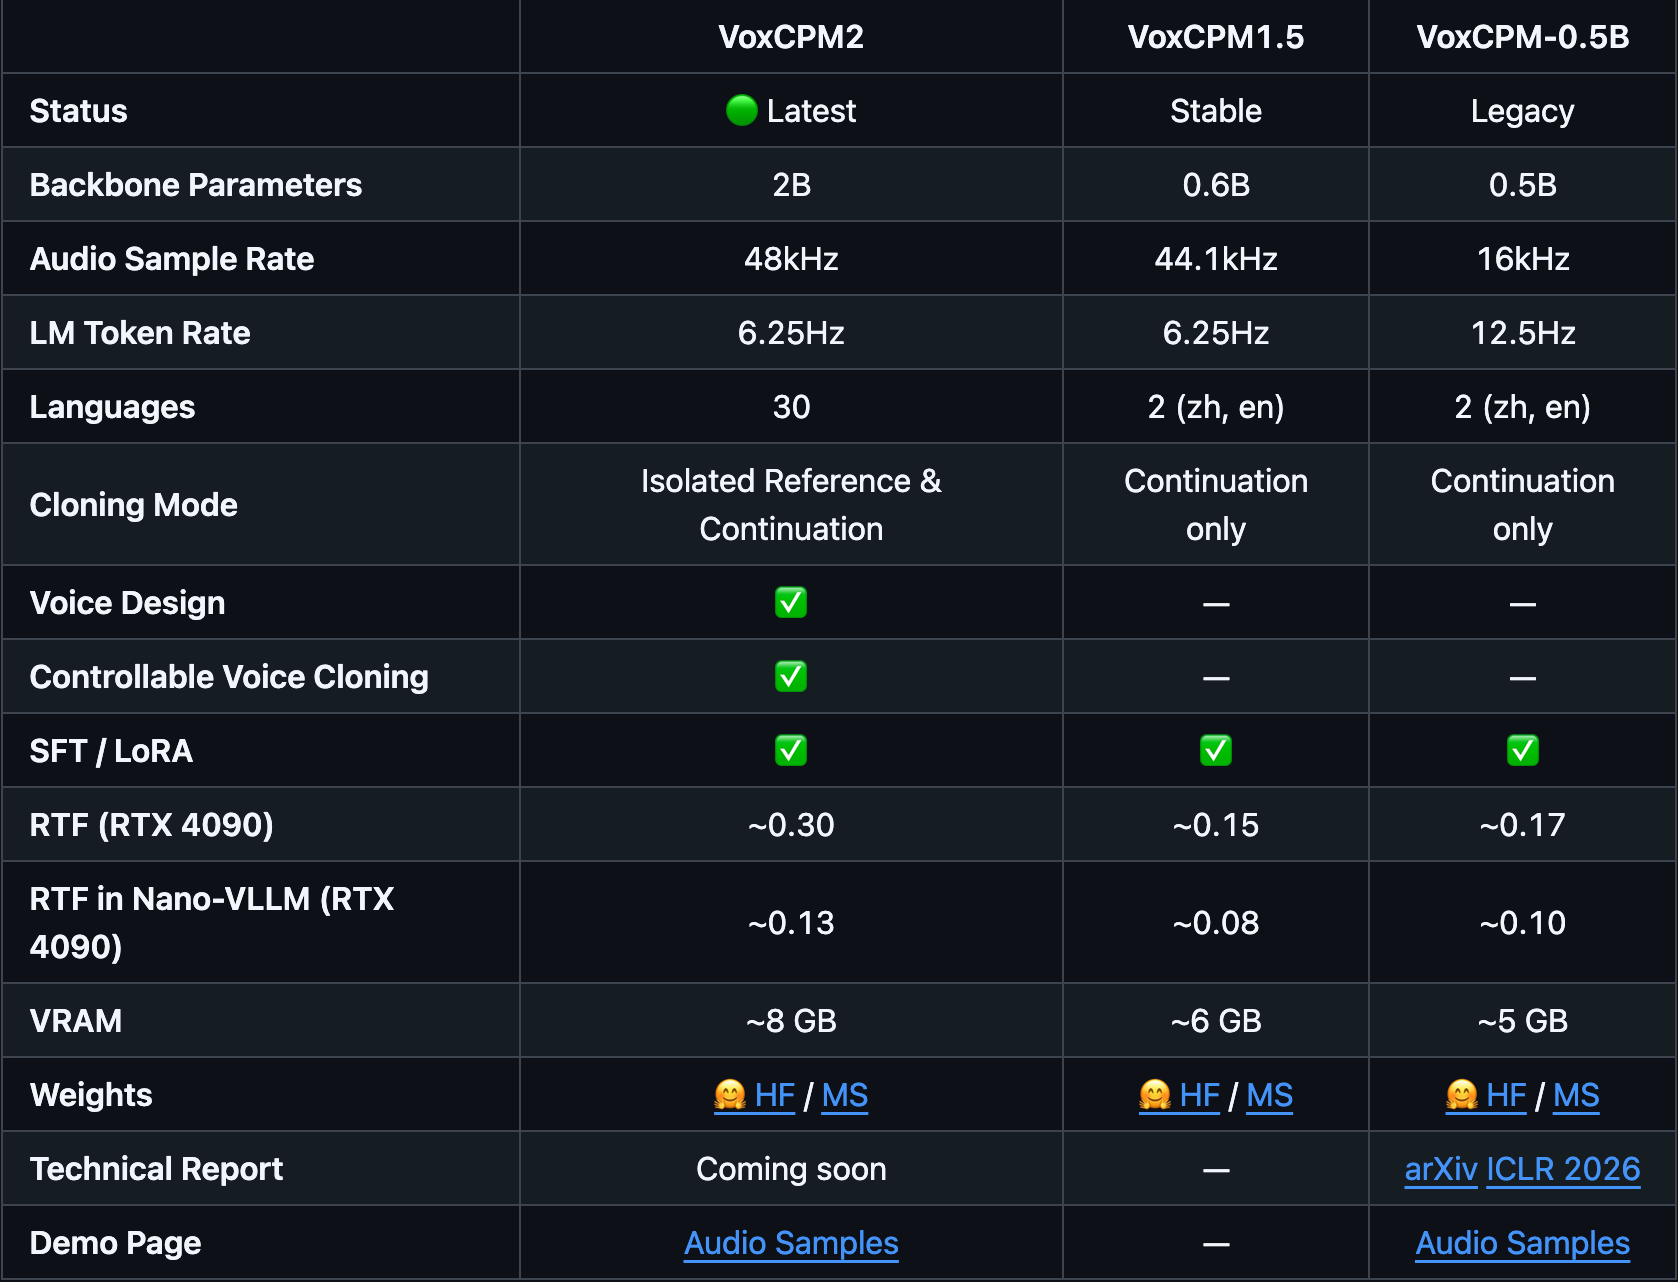Click the Voice Design check mark for VoxCPM2
This screenshot has width=1678, height=1282.
point(791,603)
